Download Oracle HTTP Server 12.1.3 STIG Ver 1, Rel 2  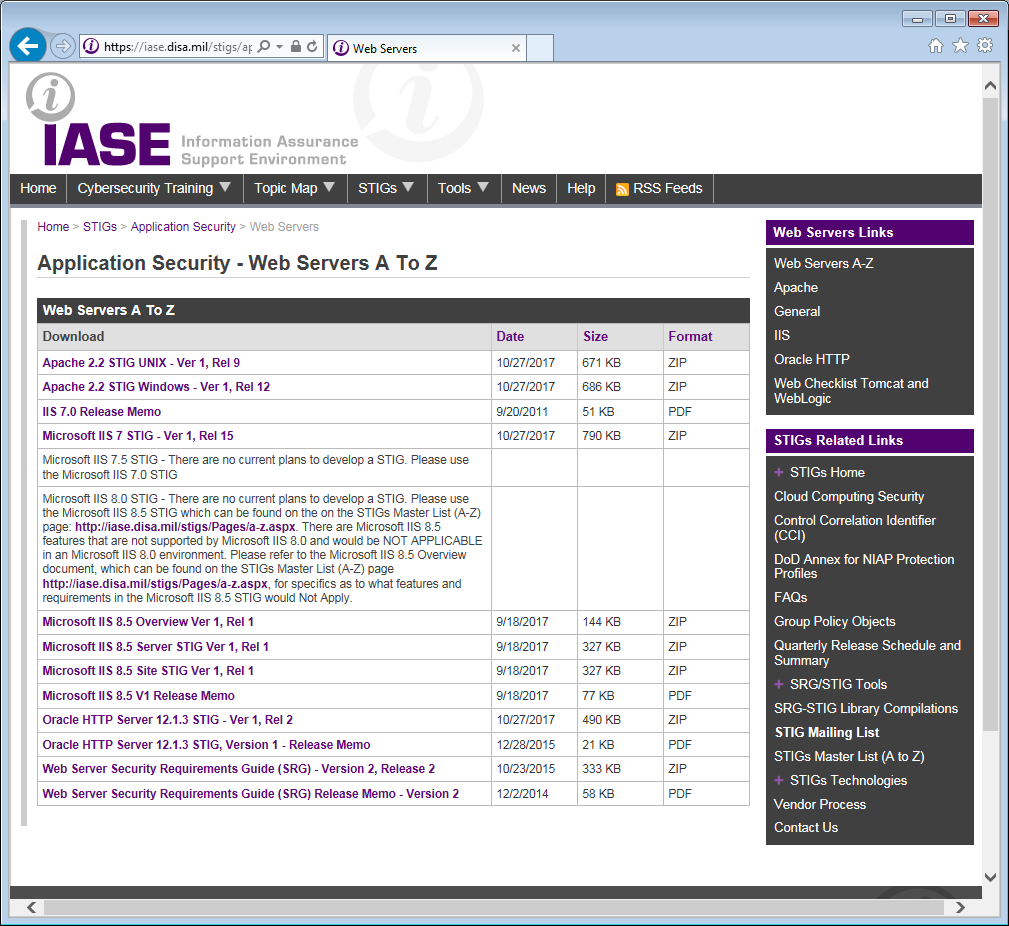click(167, 720)
